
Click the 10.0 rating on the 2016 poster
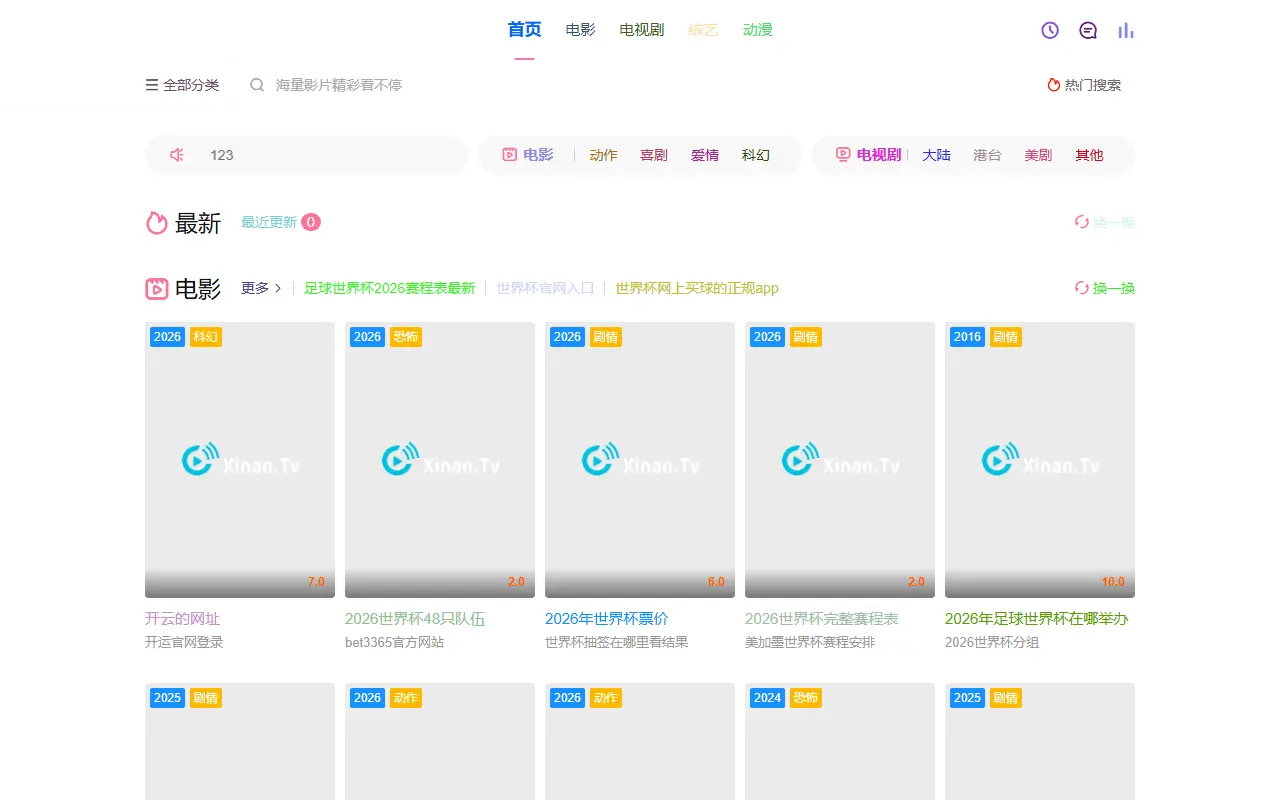pyautogui.click(x=1113, y=582)
